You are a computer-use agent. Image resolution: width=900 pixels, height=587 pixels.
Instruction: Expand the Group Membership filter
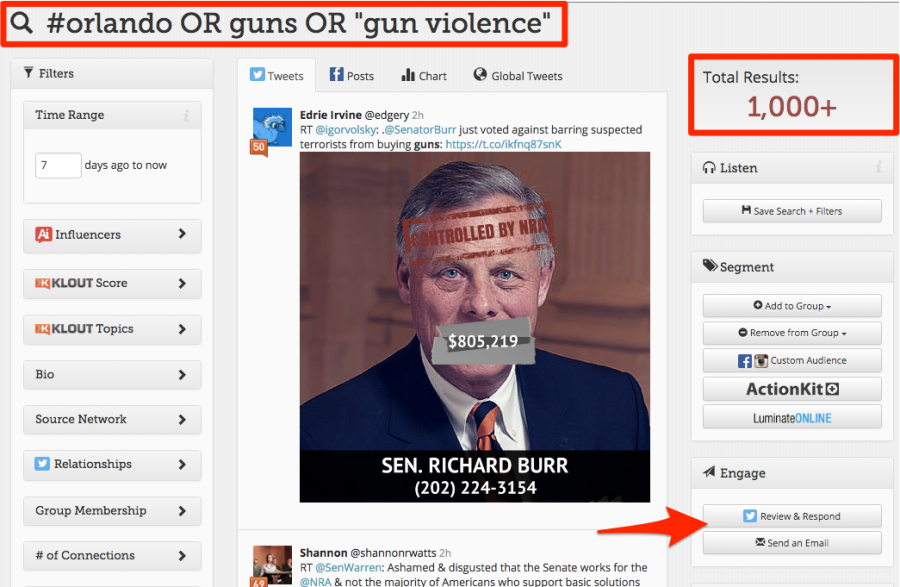(x=112, y=511)
